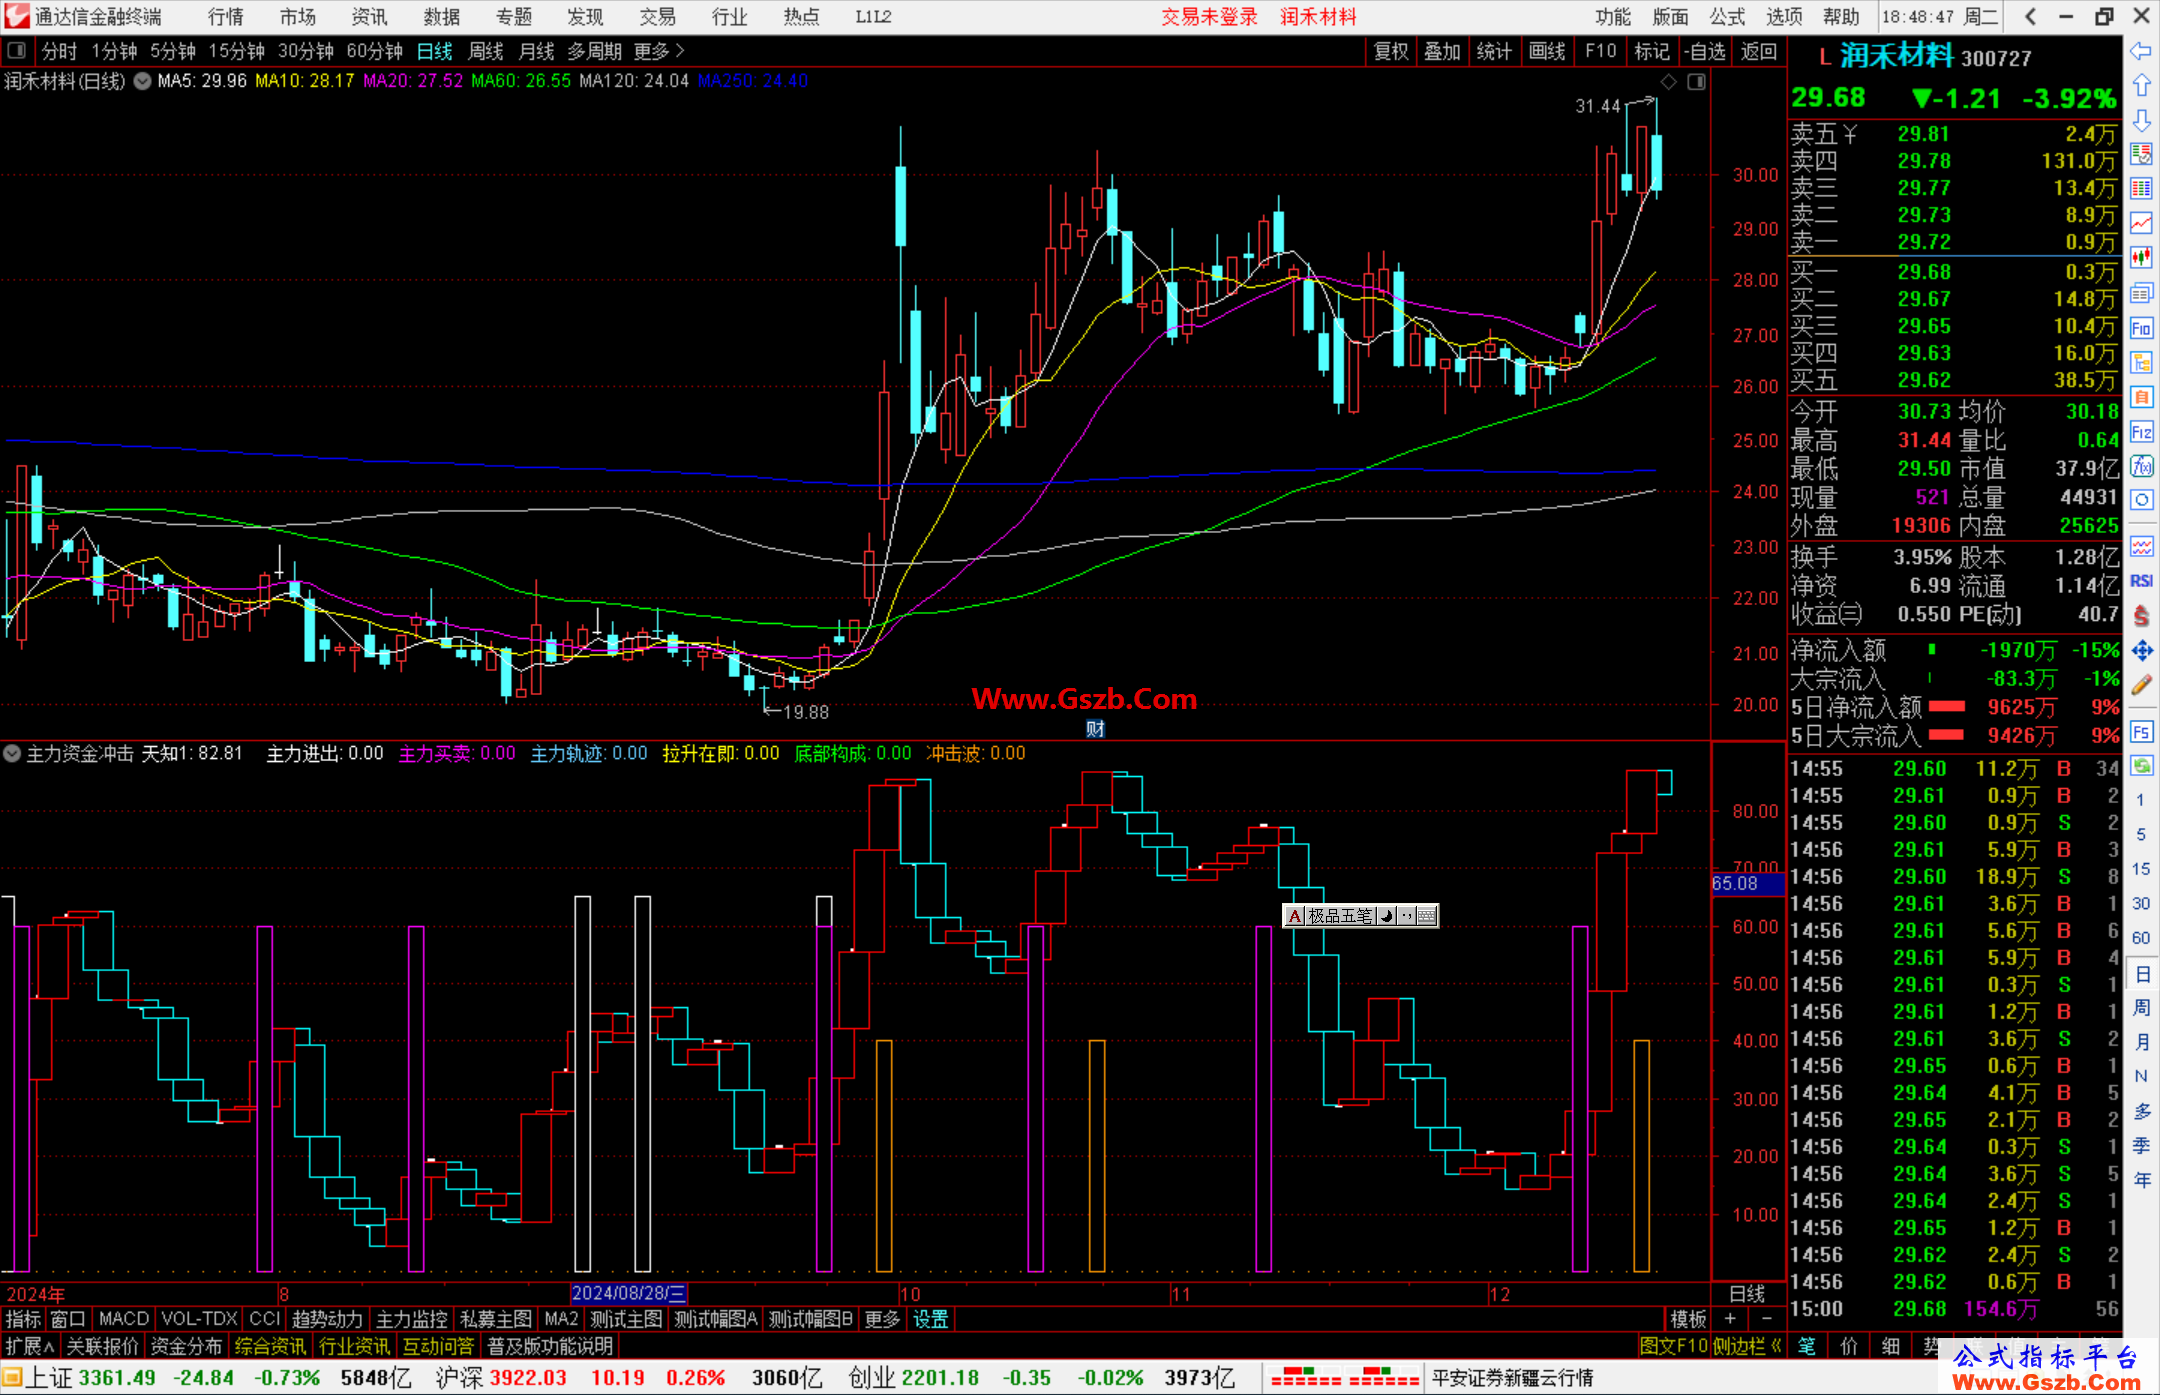Click the back arrow icon in right sidebar
The width and height of the screenshot is (2160, 1395).
[x=2141, y=50]
